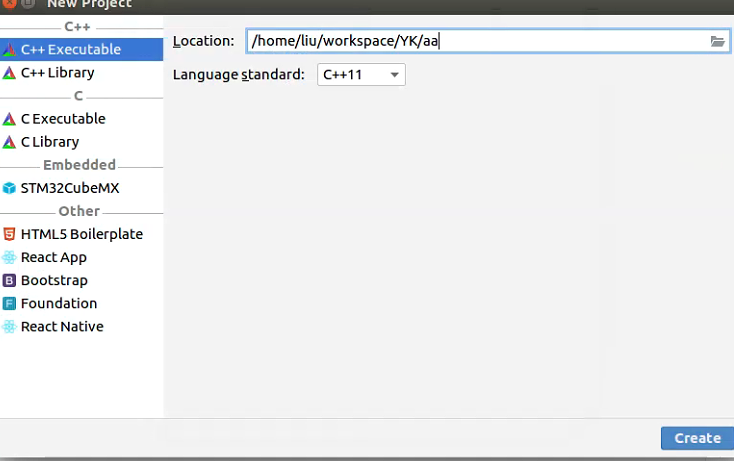
Task: Choose HTML5 Boilerplate project template
Action: 82,234
